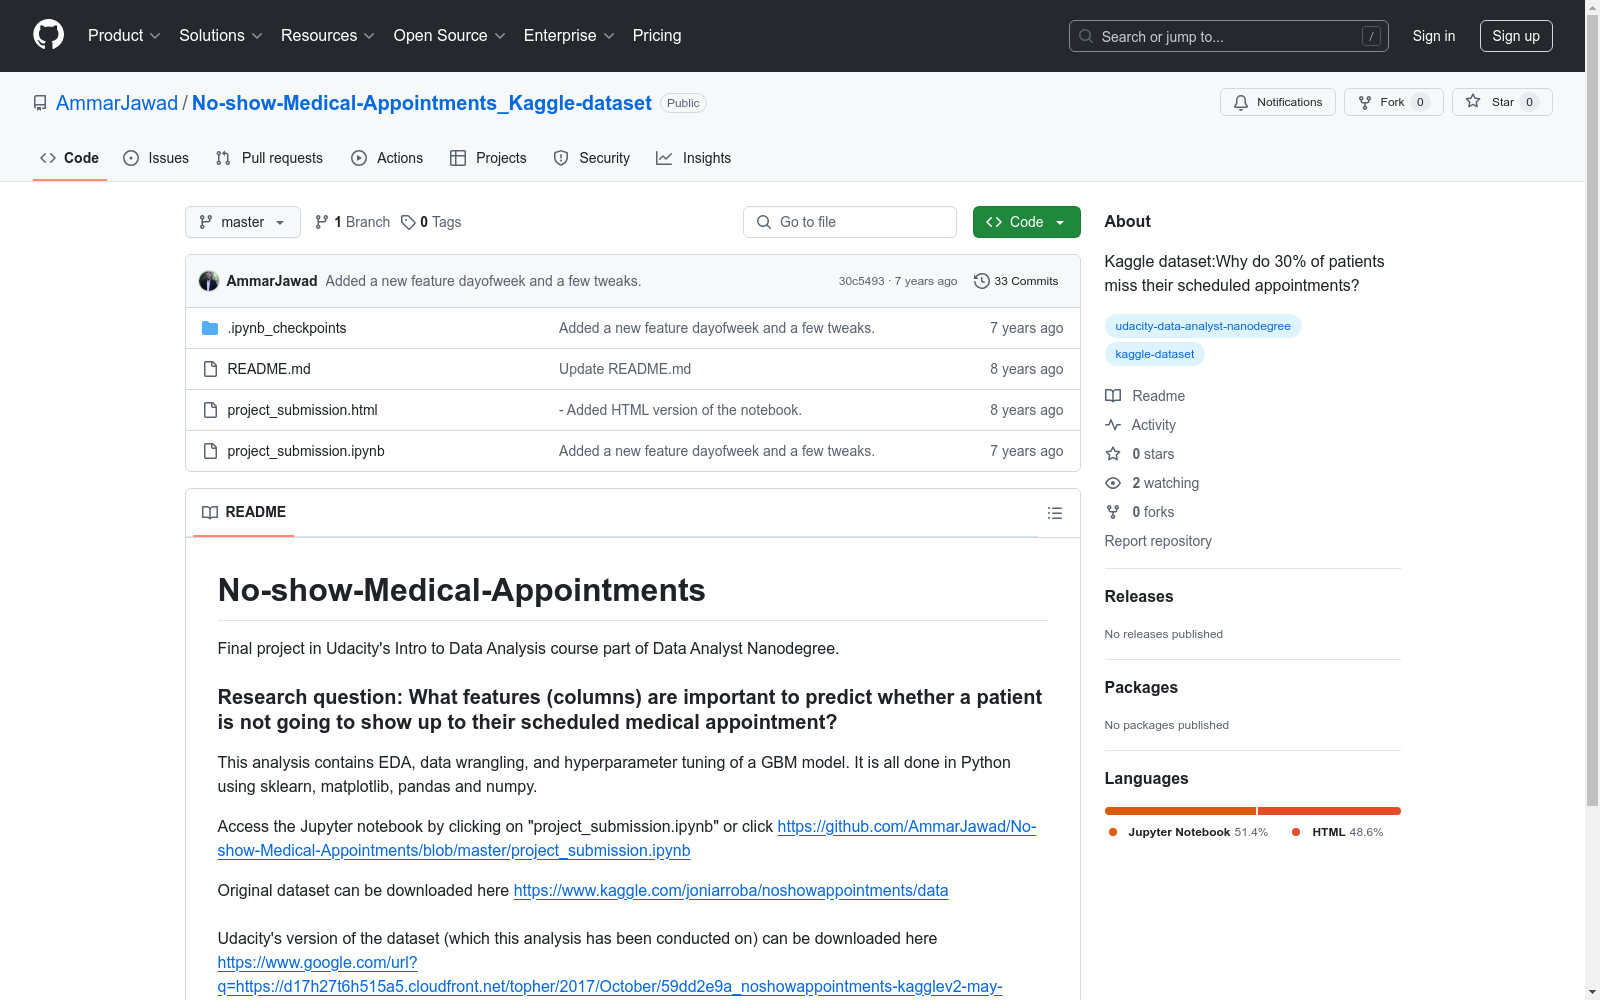
Task: Switch to the Issues tab
Action: pos(156,158)
